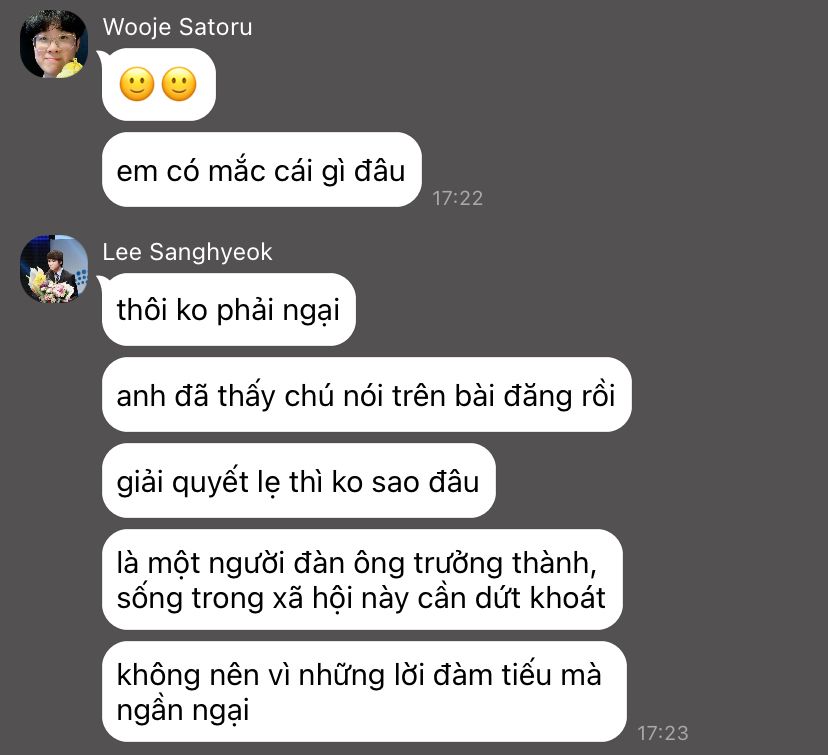Click the words "ngần ngại" in the last message
This screenshot has width=828, height=755.
183,710
